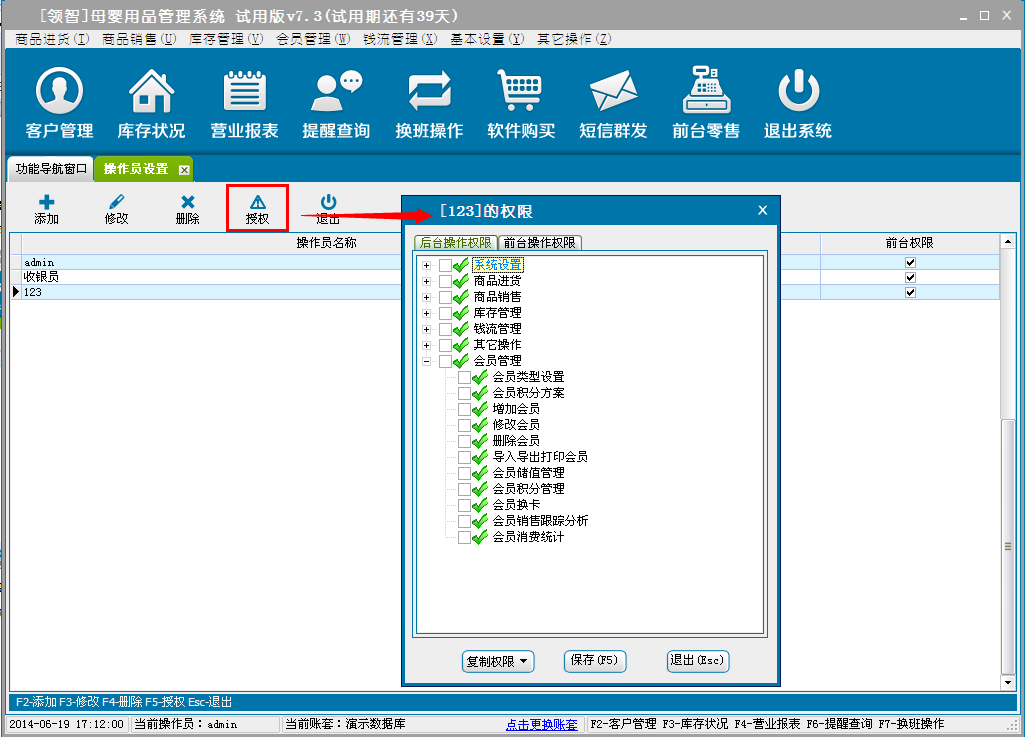Click 换班操作 shift change icon
Screen dimensions: 1025x737
[429, 104]
